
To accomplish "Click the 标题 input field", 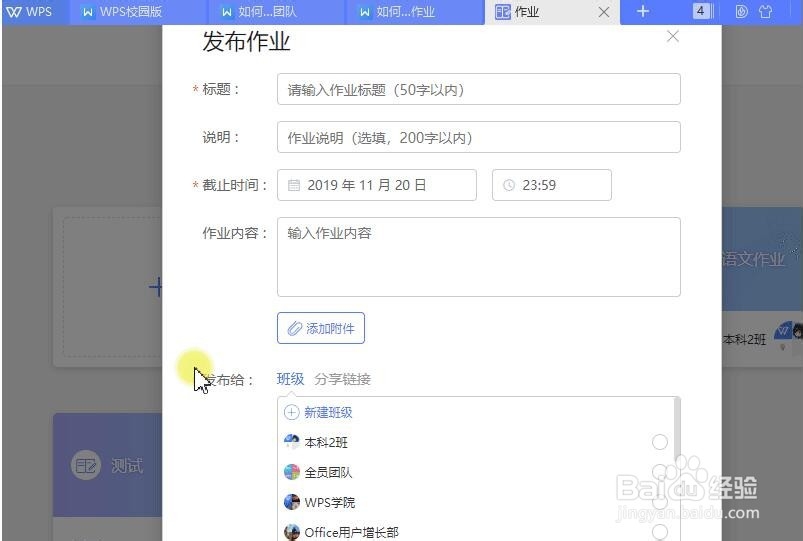I will tap(479, 89).
